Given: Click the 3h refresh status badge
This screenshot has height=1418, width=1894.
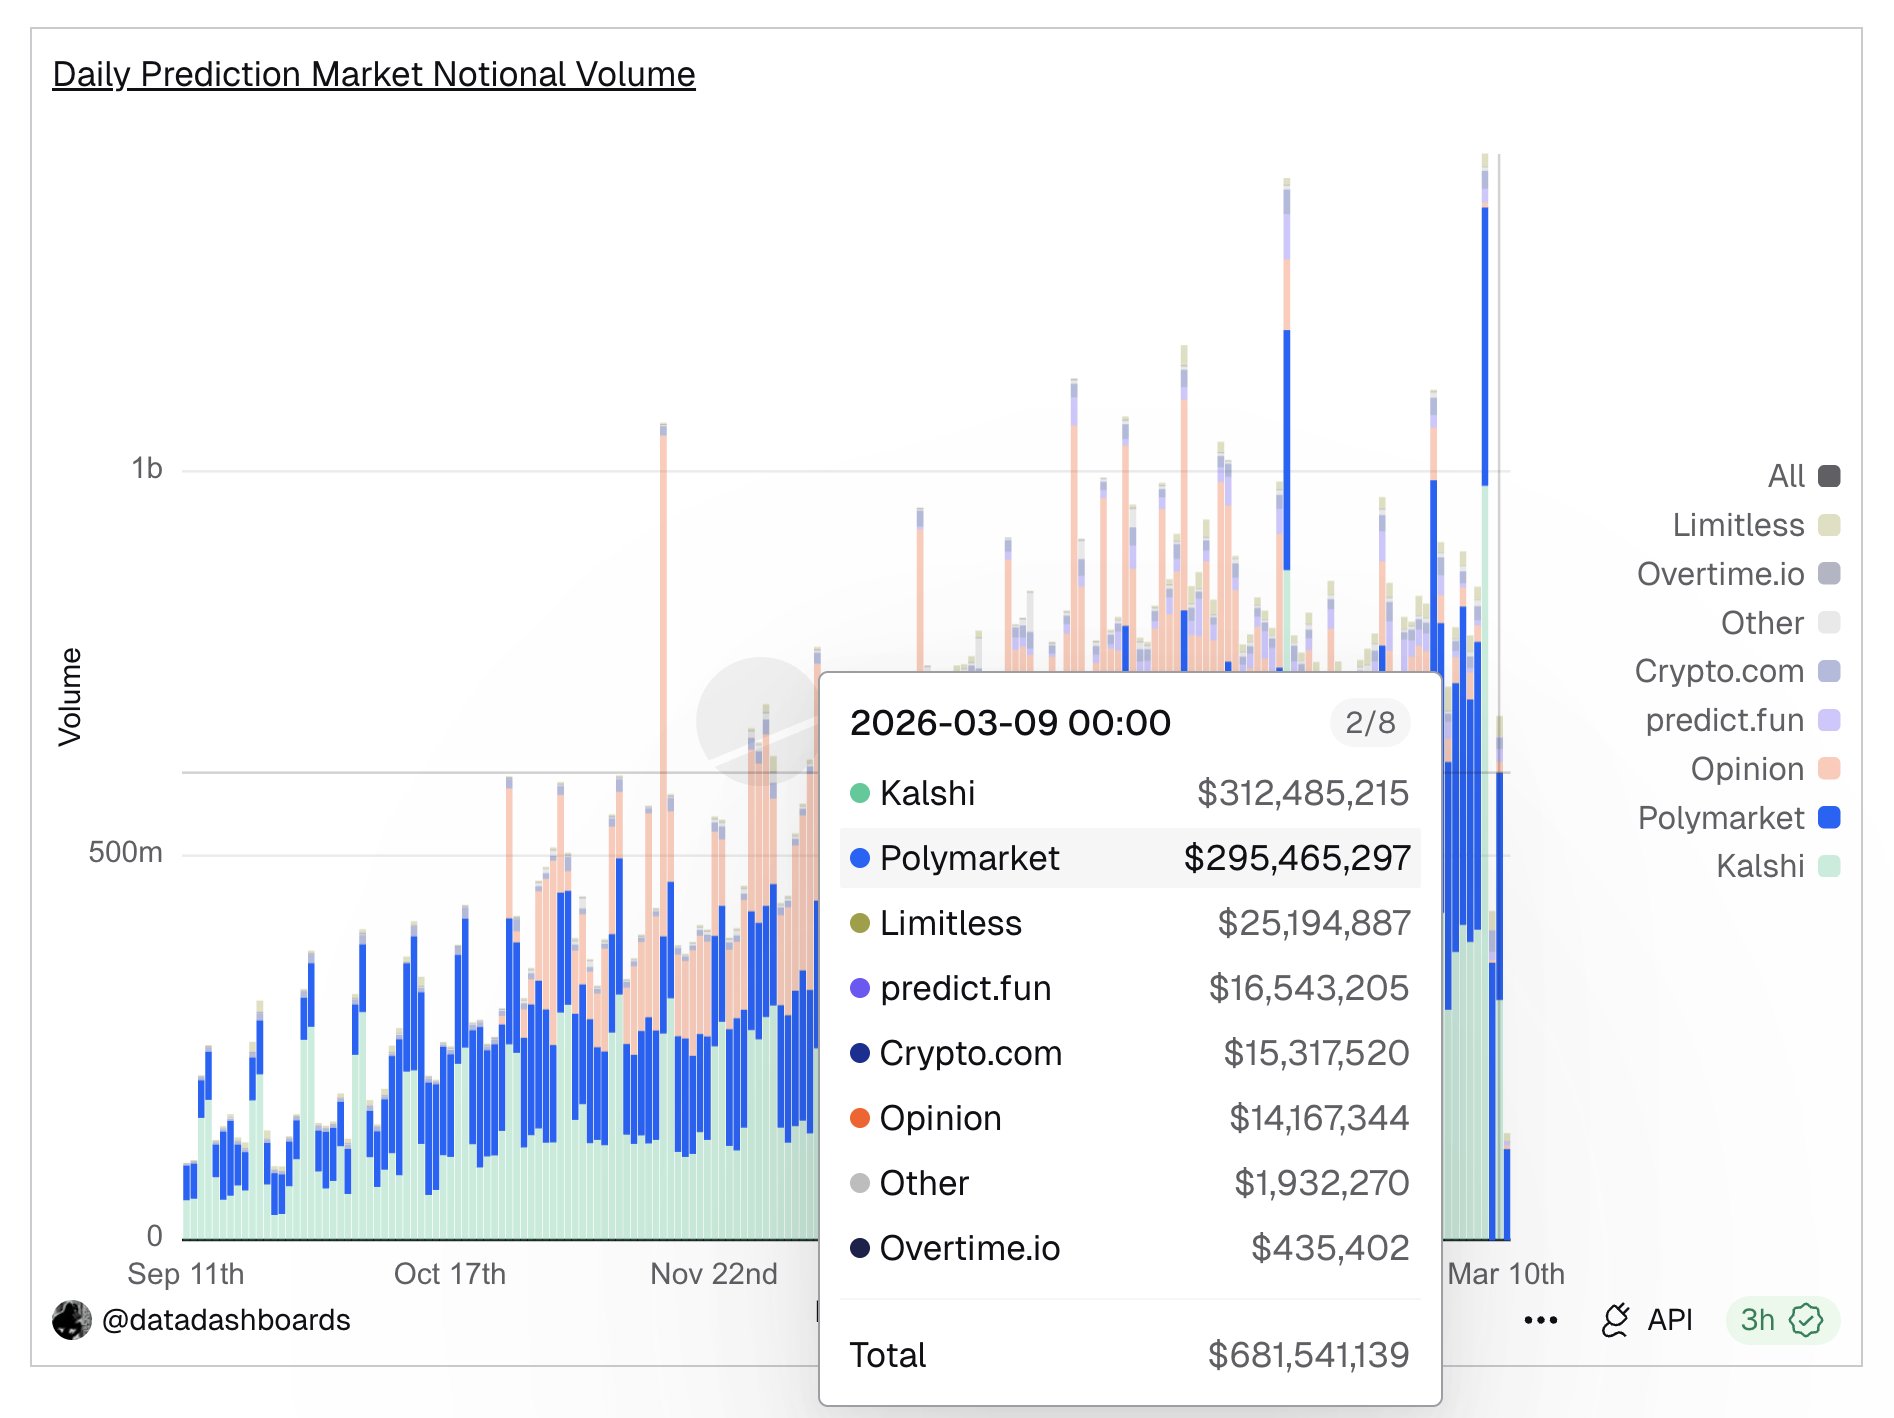Looking at the screenshot, I should [x=1759, y=1321].
